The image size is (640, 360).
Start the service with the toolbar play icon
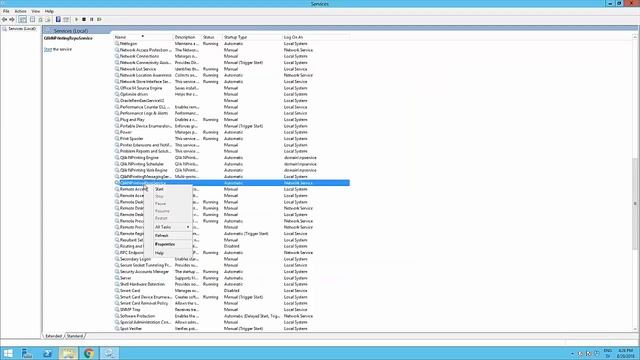(x=76, y=19)
